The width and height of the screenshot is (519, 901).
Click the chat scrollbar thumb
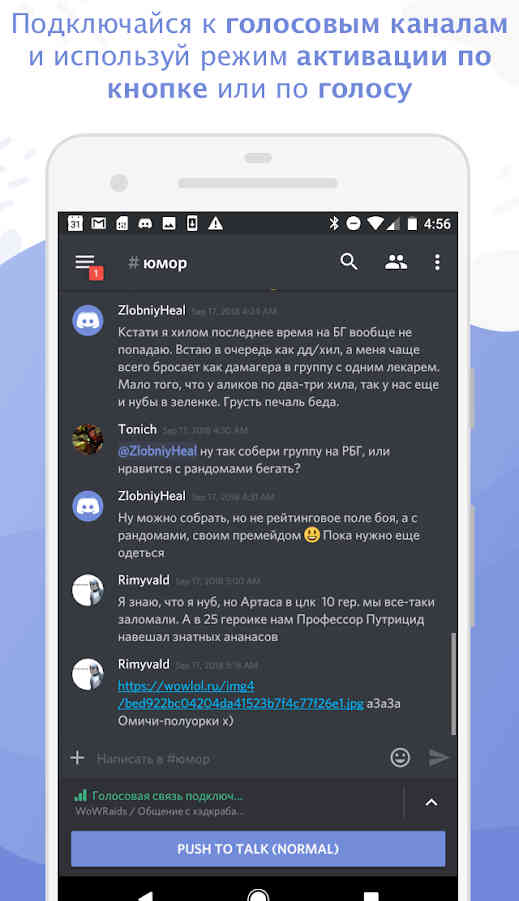[x=453, y=684]
